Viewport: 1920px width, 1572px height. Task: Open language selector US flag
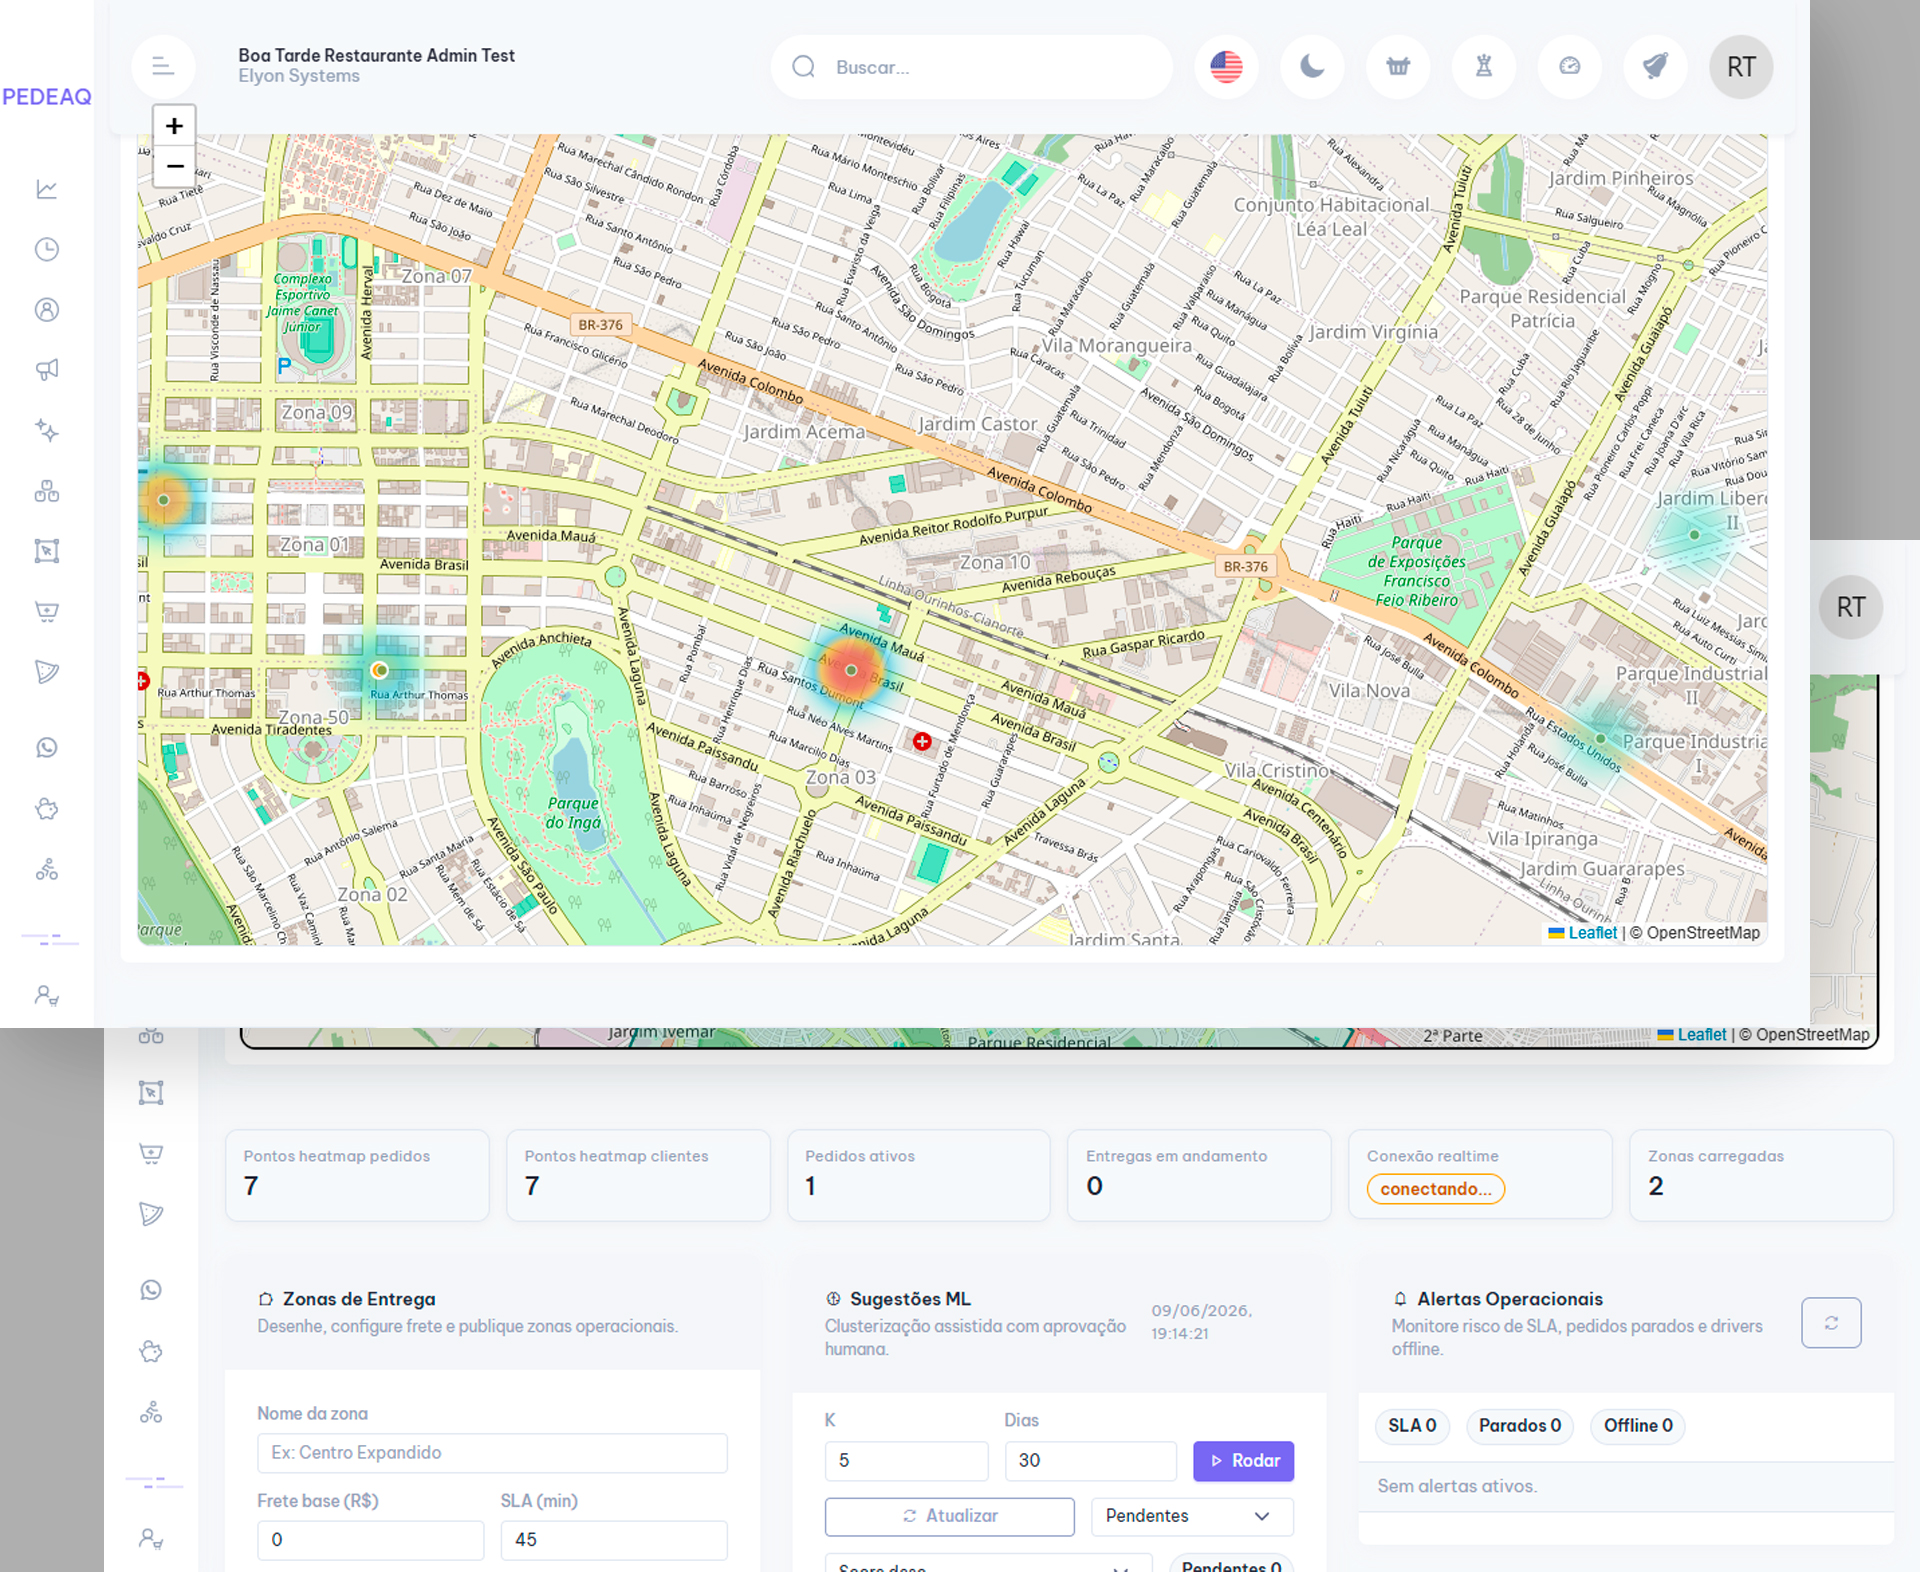point(1226,67)
